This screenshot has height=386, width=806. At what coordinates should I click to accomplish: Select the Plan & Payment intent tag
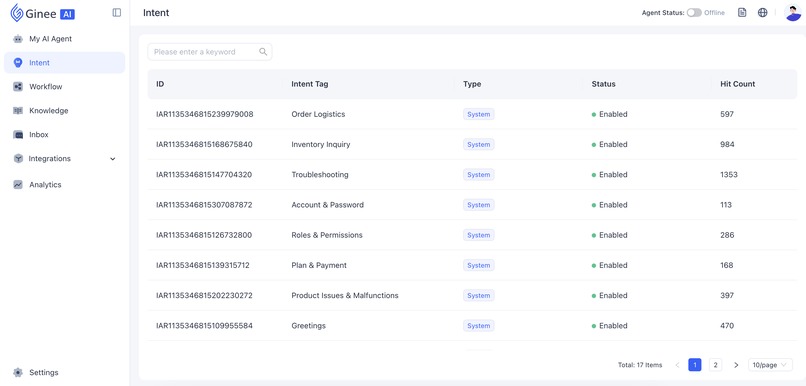pyautogui.click(x=319, y=265)
